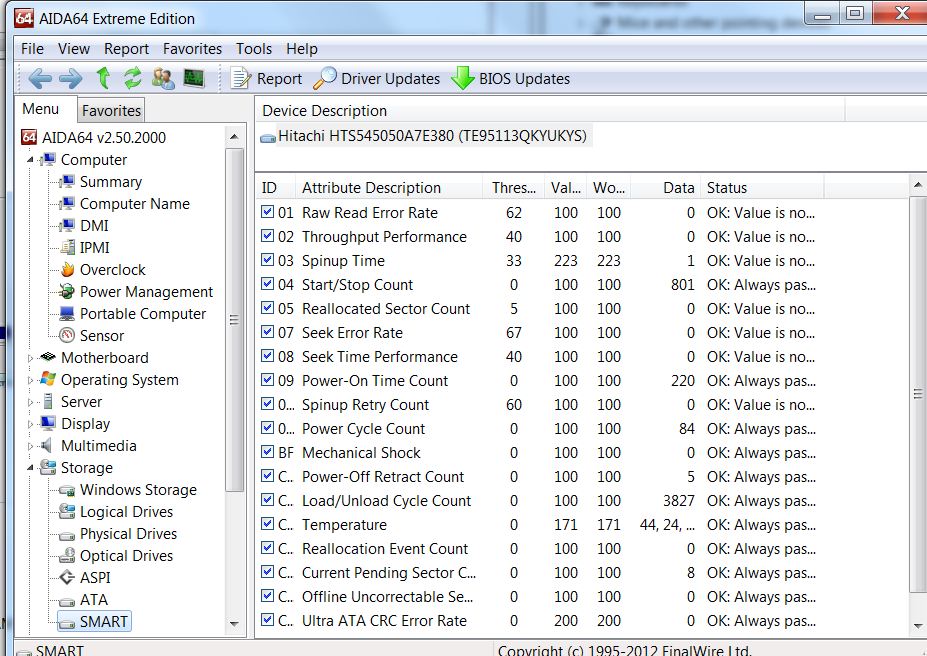This screenshot has height=656, width=927.
Task: Select the Summary tree item
Action: coord(111,182)
